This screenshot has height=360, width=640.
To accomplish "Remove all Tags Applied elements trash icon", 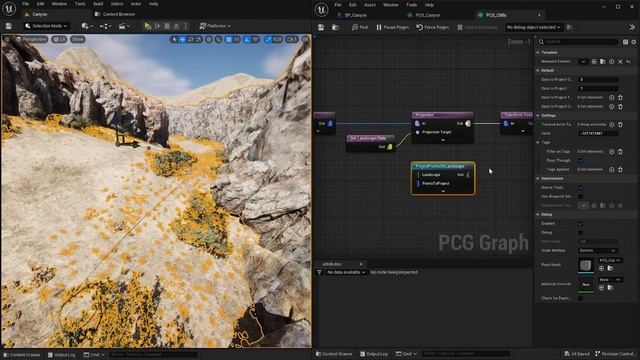I will click(x=620, y=169).
